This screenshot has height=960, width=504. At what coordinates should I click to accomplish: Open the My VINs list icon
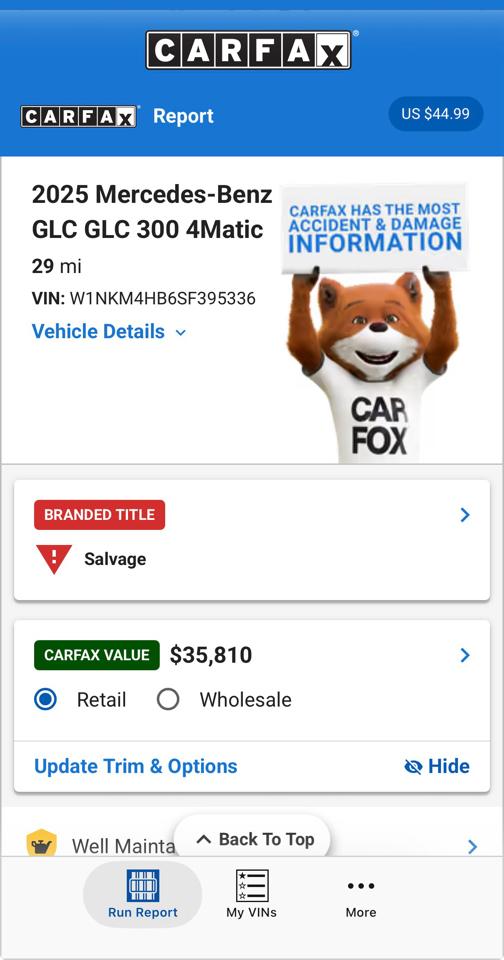[x=252, y=885]
